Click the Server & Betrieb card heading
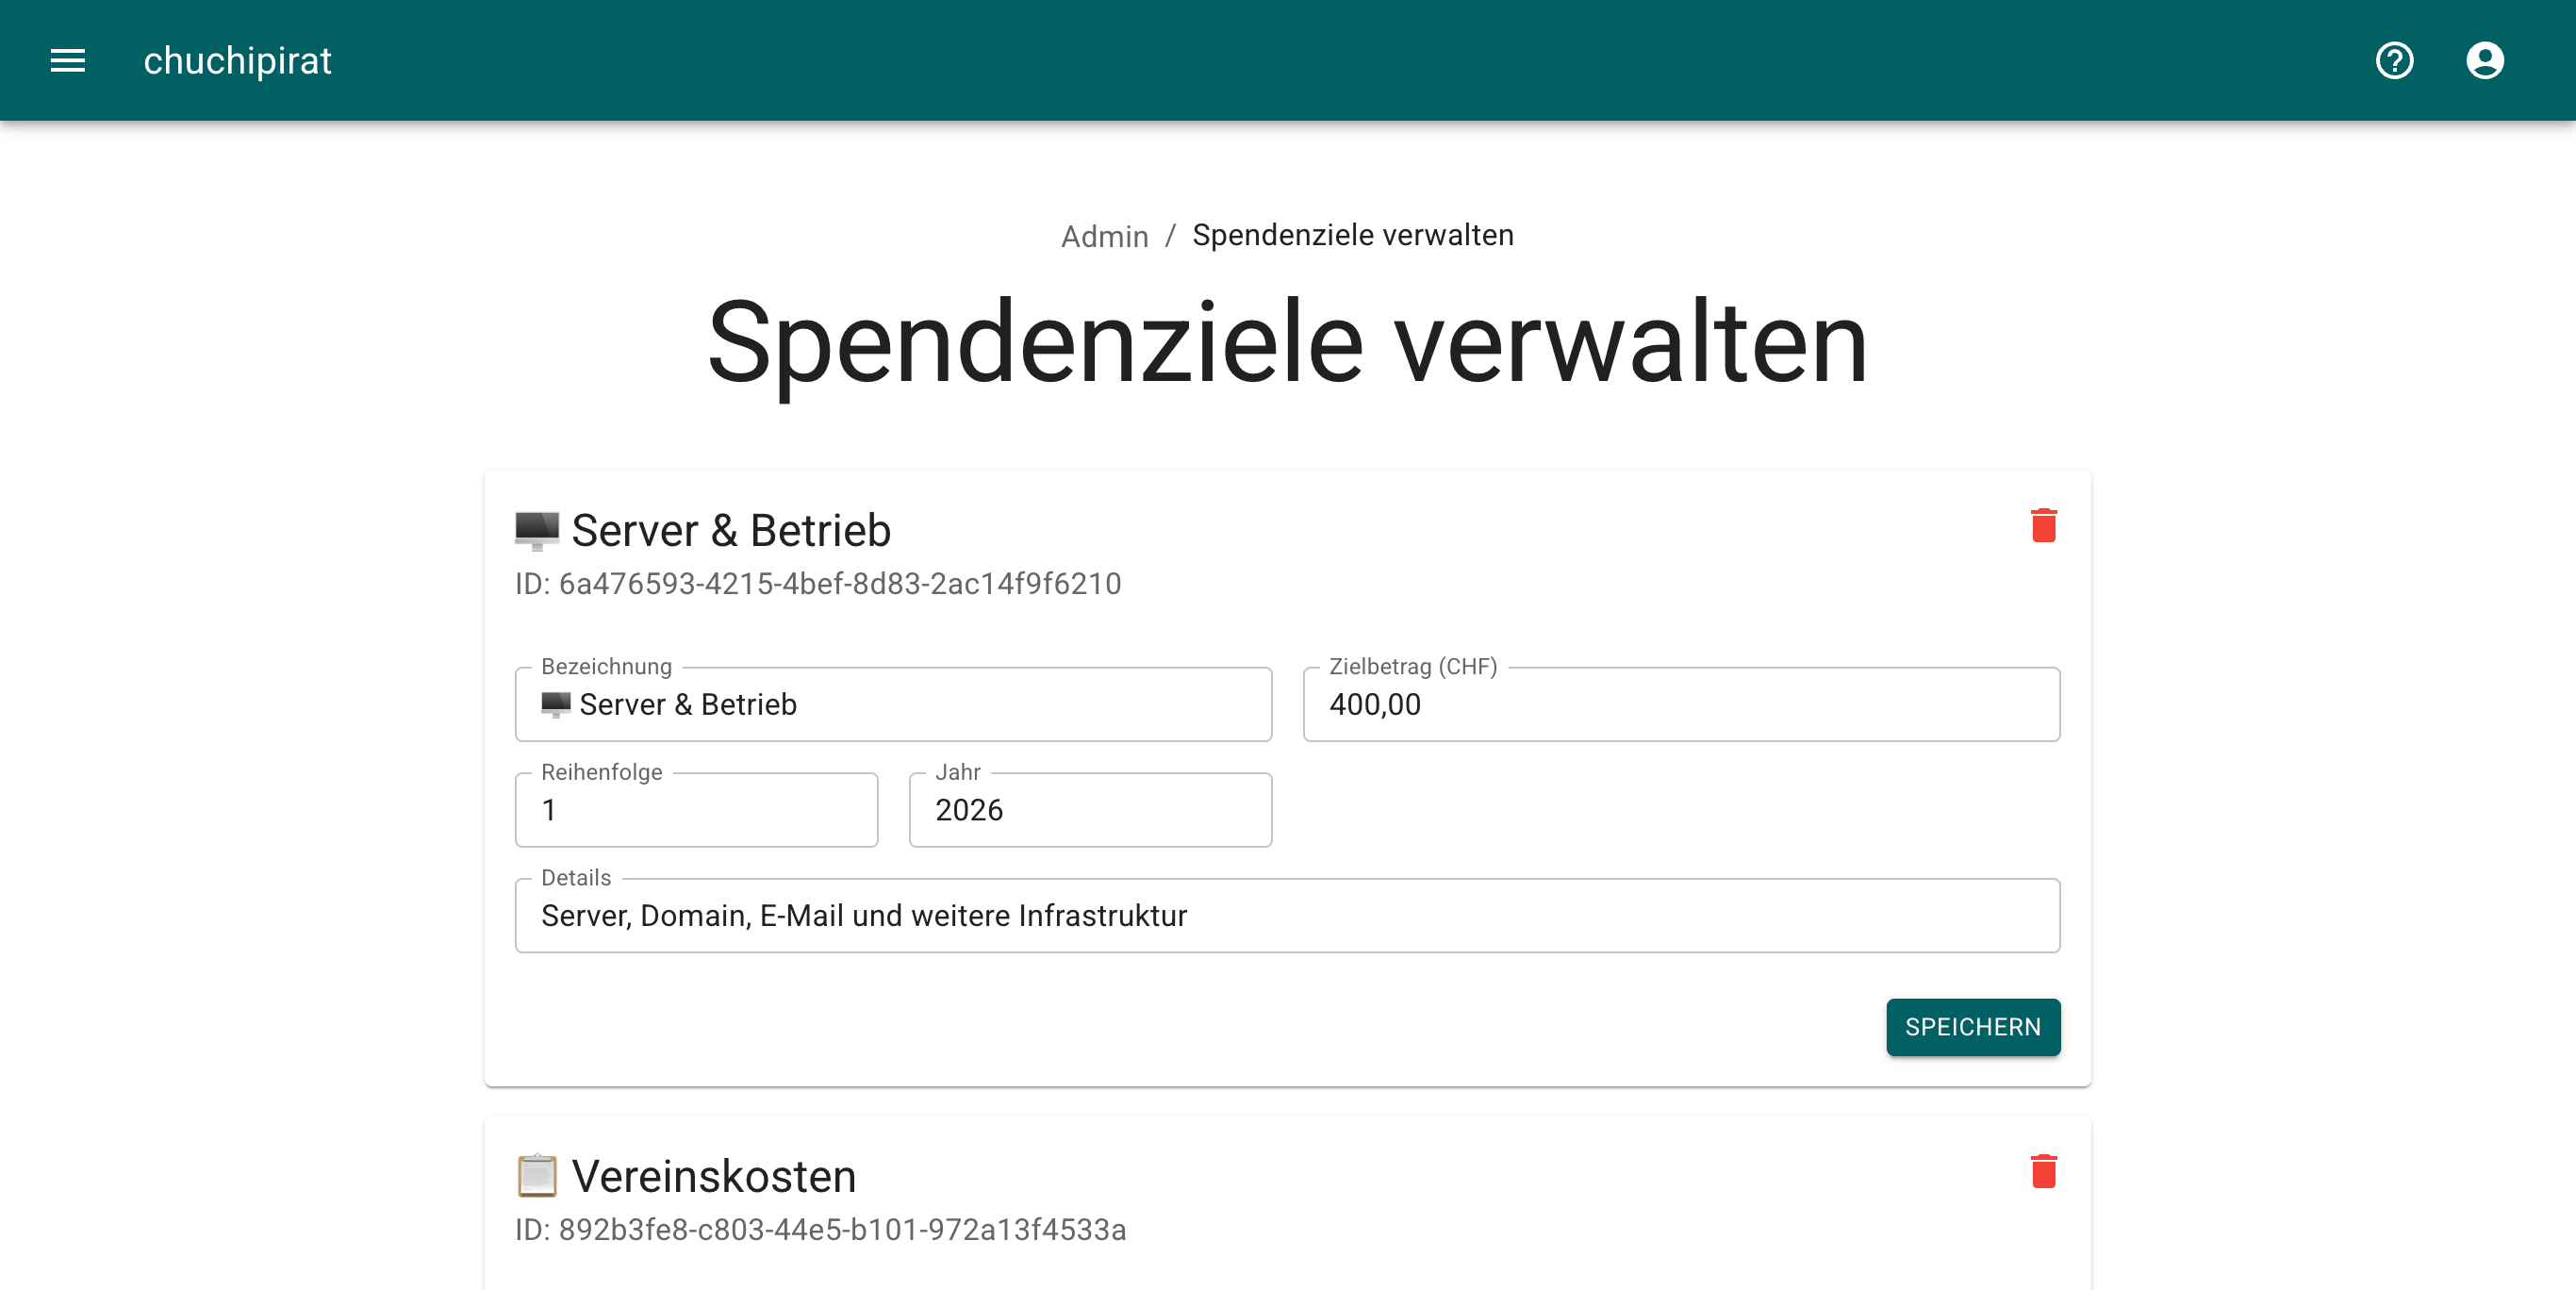The height and width of the screenshot is (1290, 2576). tap(702, 531)
